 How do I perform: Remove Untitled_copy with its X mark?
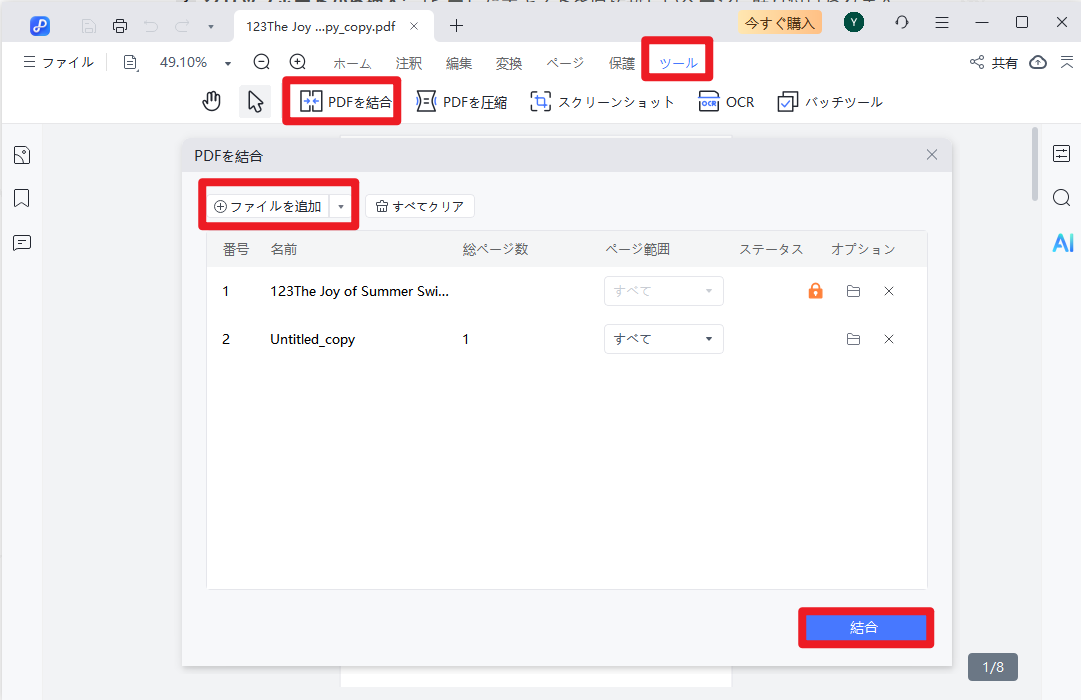(889, 339)
